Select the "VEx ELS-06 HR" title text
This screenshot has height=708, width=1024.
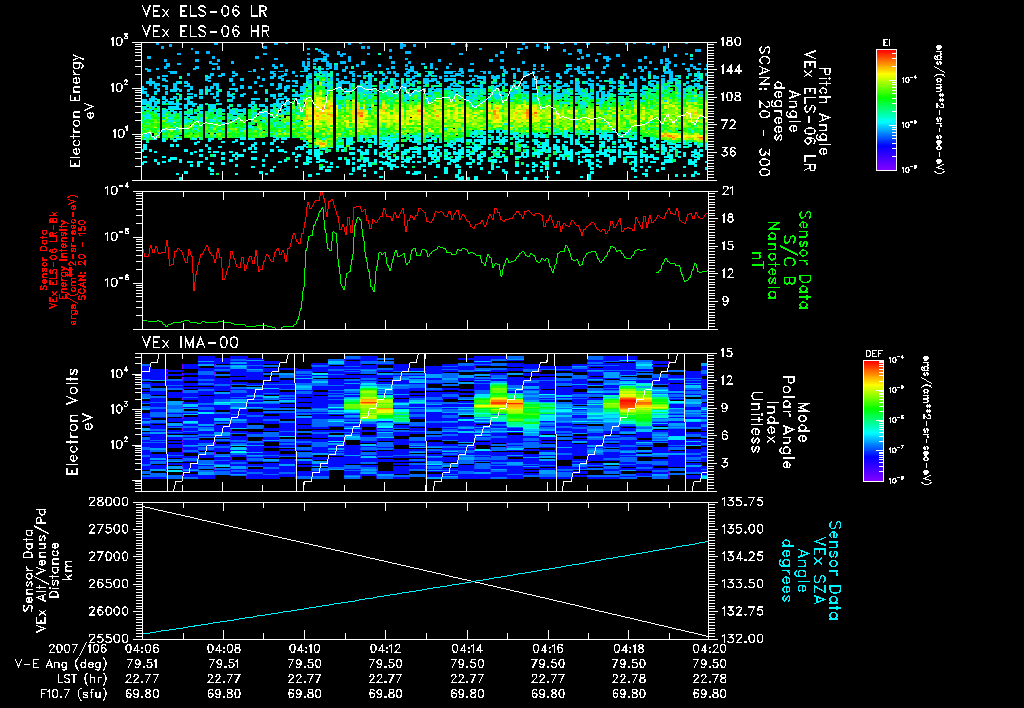pyautogui.click(x=206, y=31)
